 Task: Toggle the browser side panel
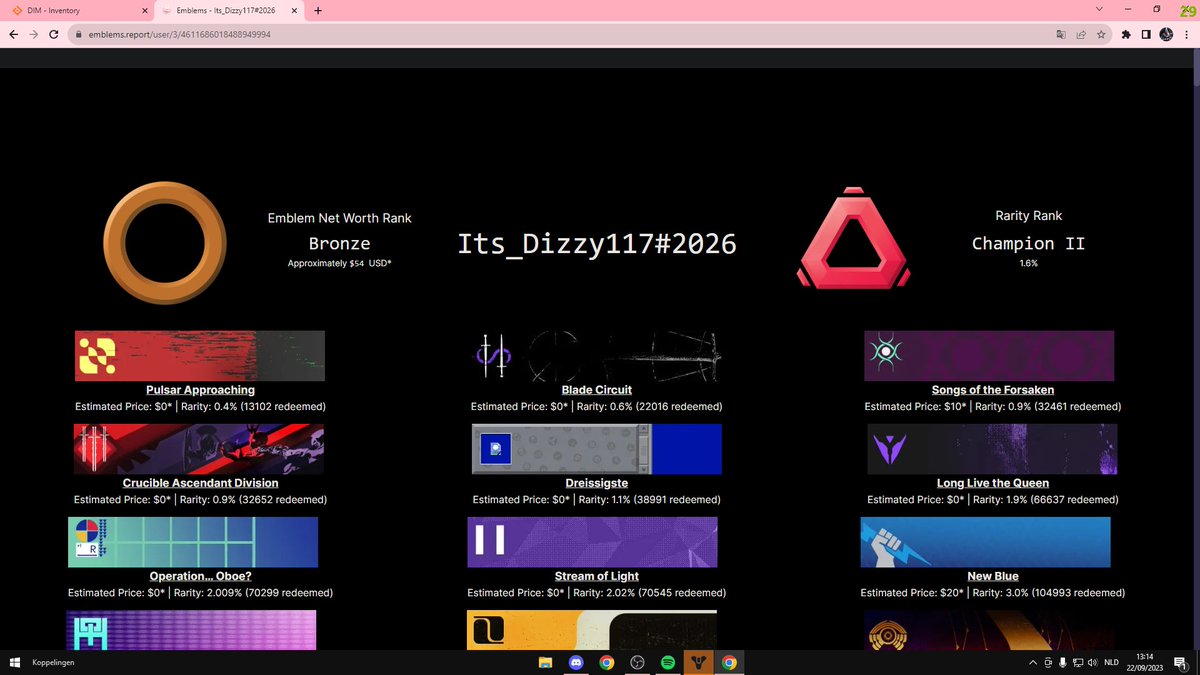tap(1146, 33)
